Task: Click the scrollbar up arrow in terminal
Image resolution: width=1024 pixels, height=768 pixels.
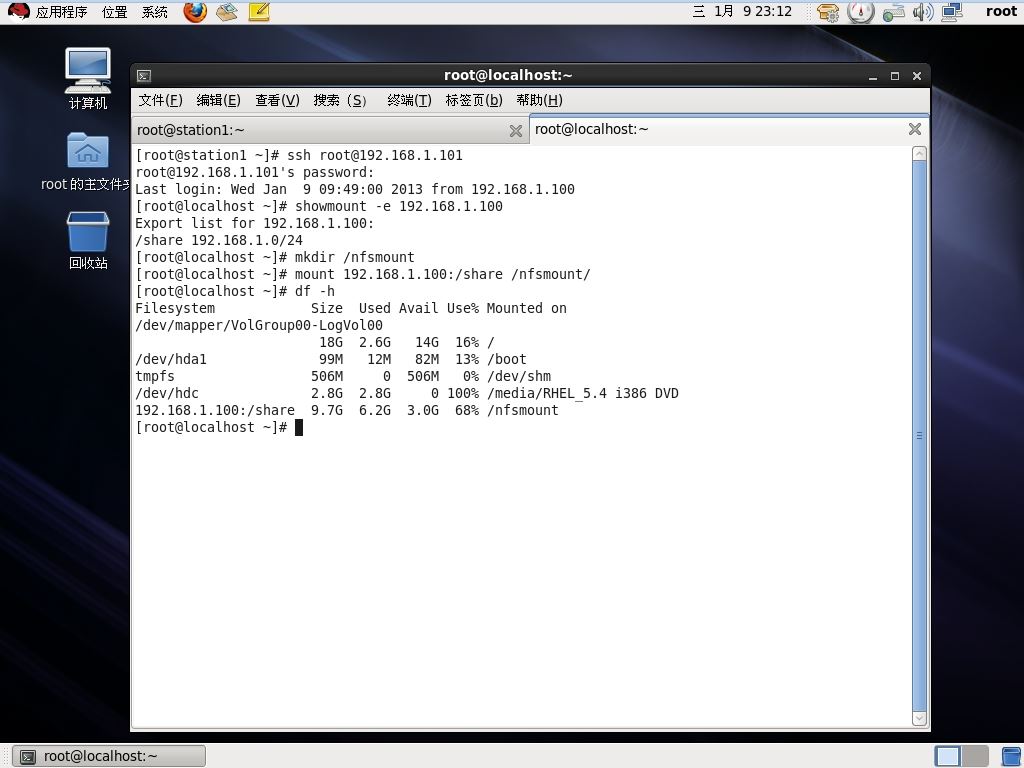Action: click(x=919, y=153)
